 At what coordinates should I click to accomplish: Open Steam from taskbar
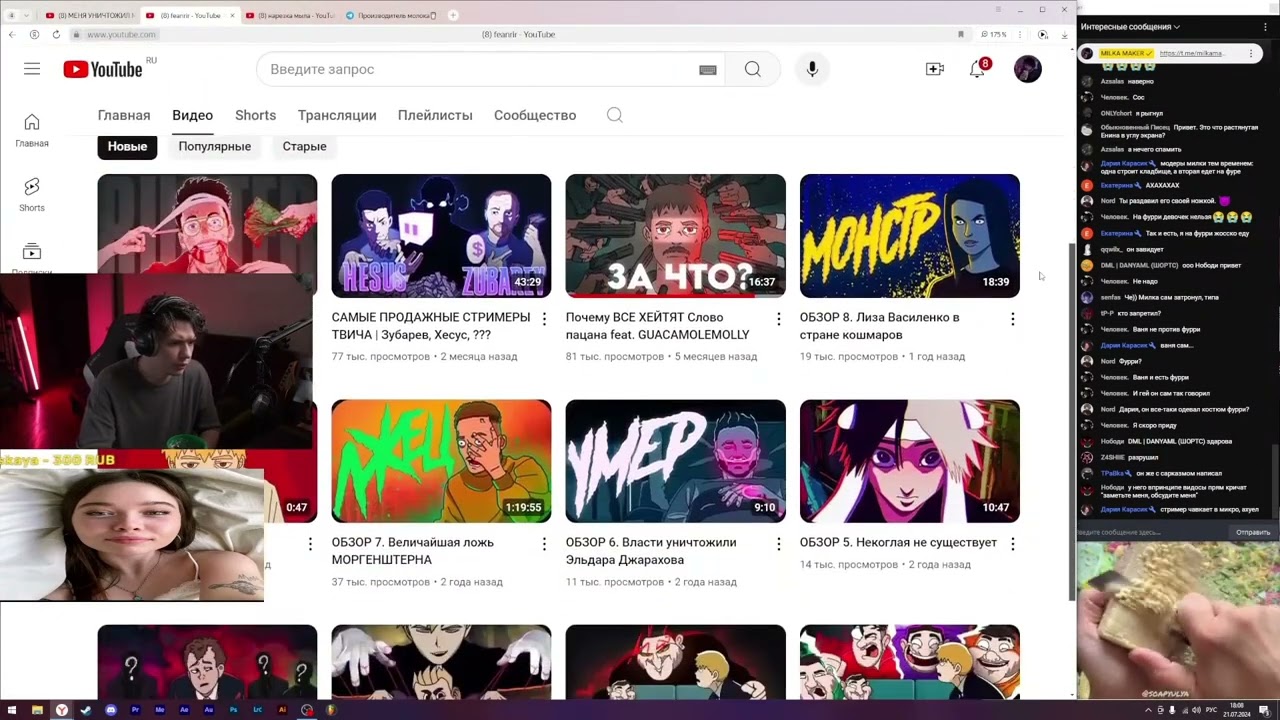86,710
